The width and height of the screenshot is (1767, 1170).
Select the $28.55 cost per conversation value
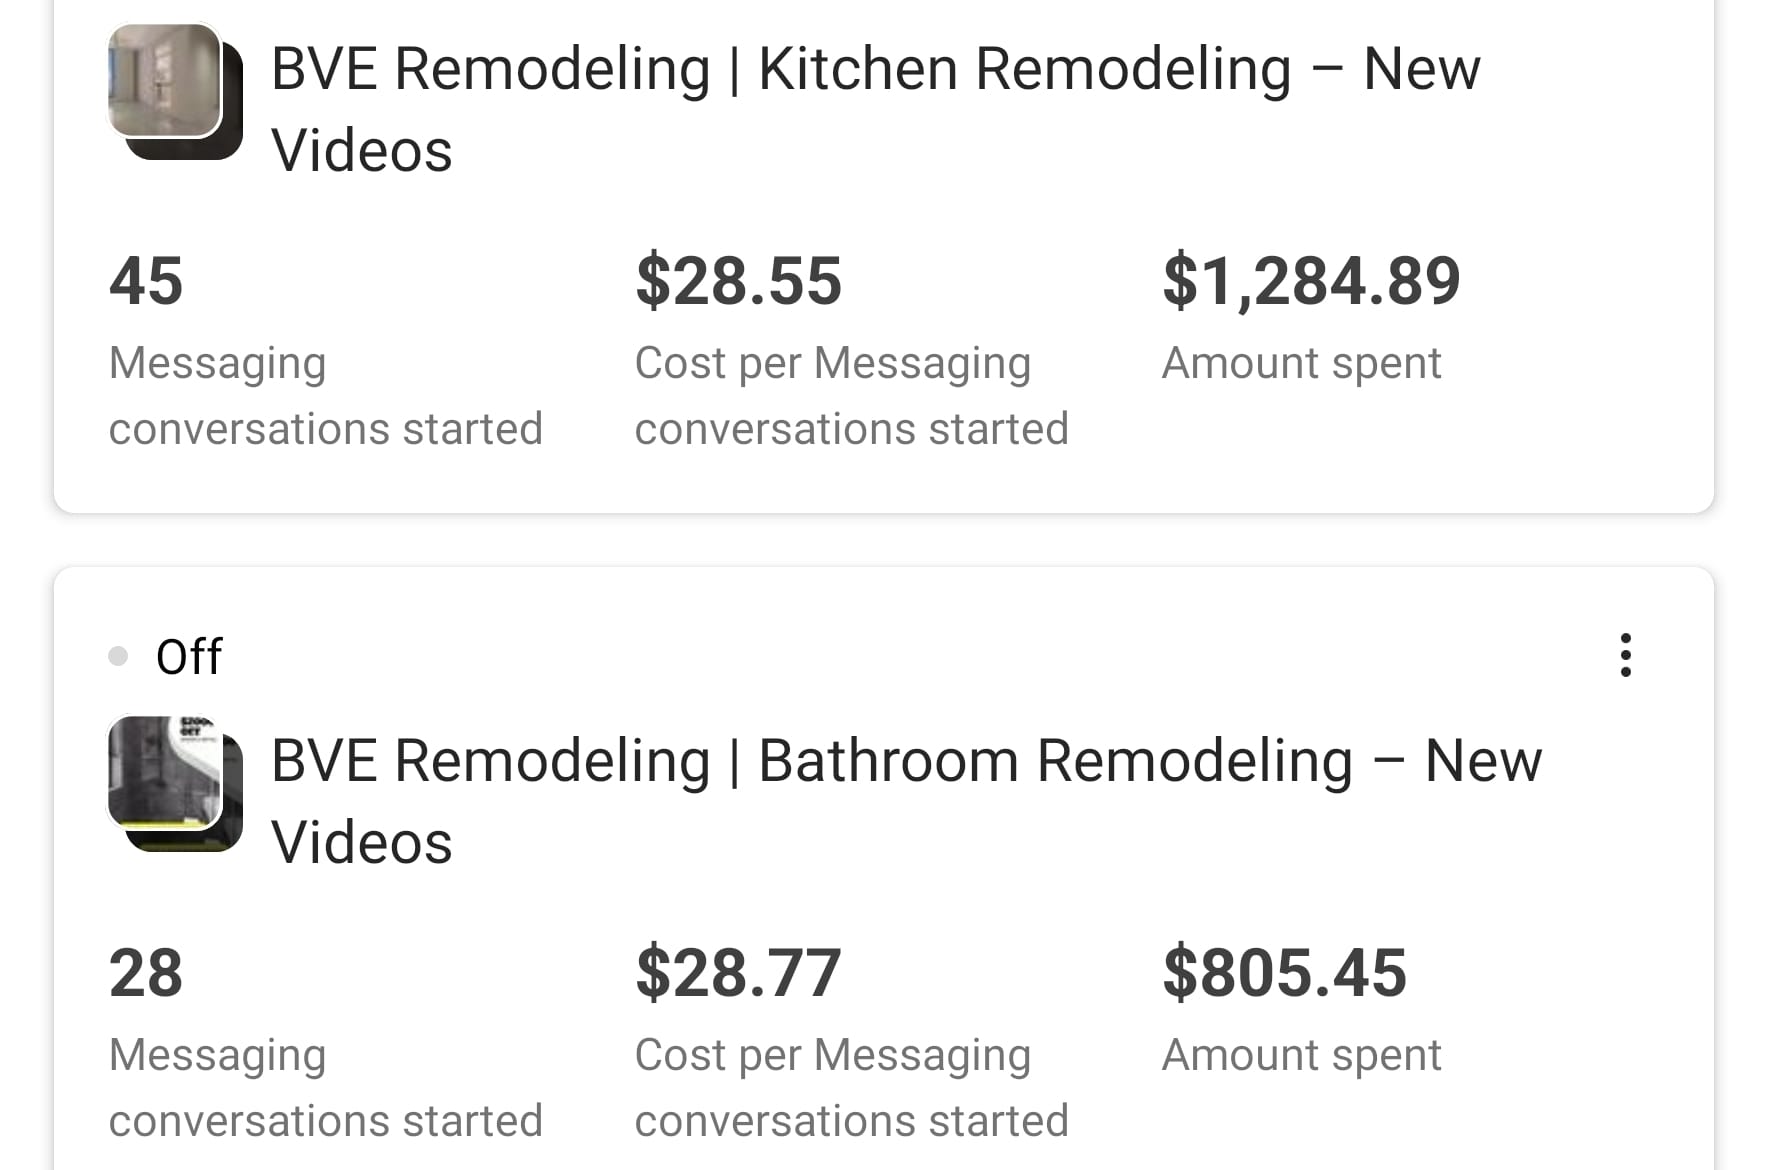(738, 281)
